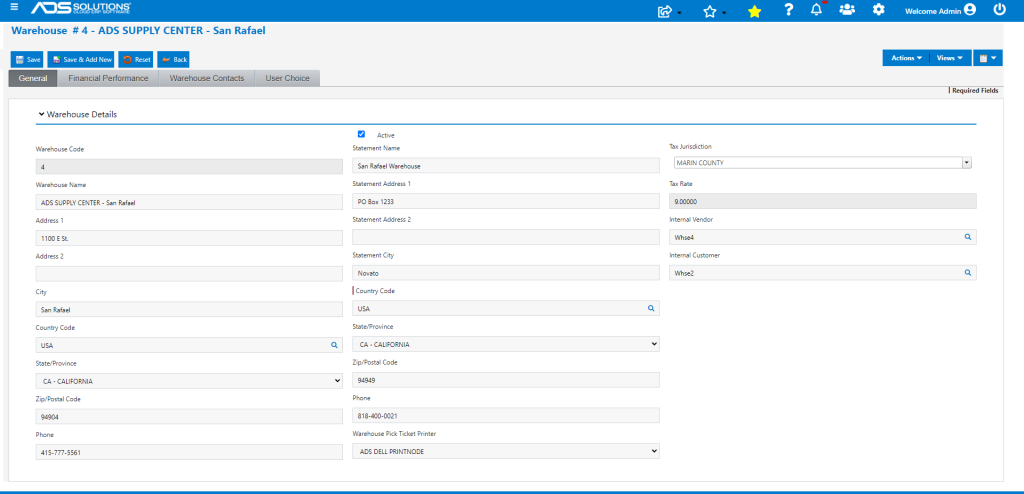Screen dimensions: 1024x494
Task: Click the Statement City field Novato
Action: 505,272
